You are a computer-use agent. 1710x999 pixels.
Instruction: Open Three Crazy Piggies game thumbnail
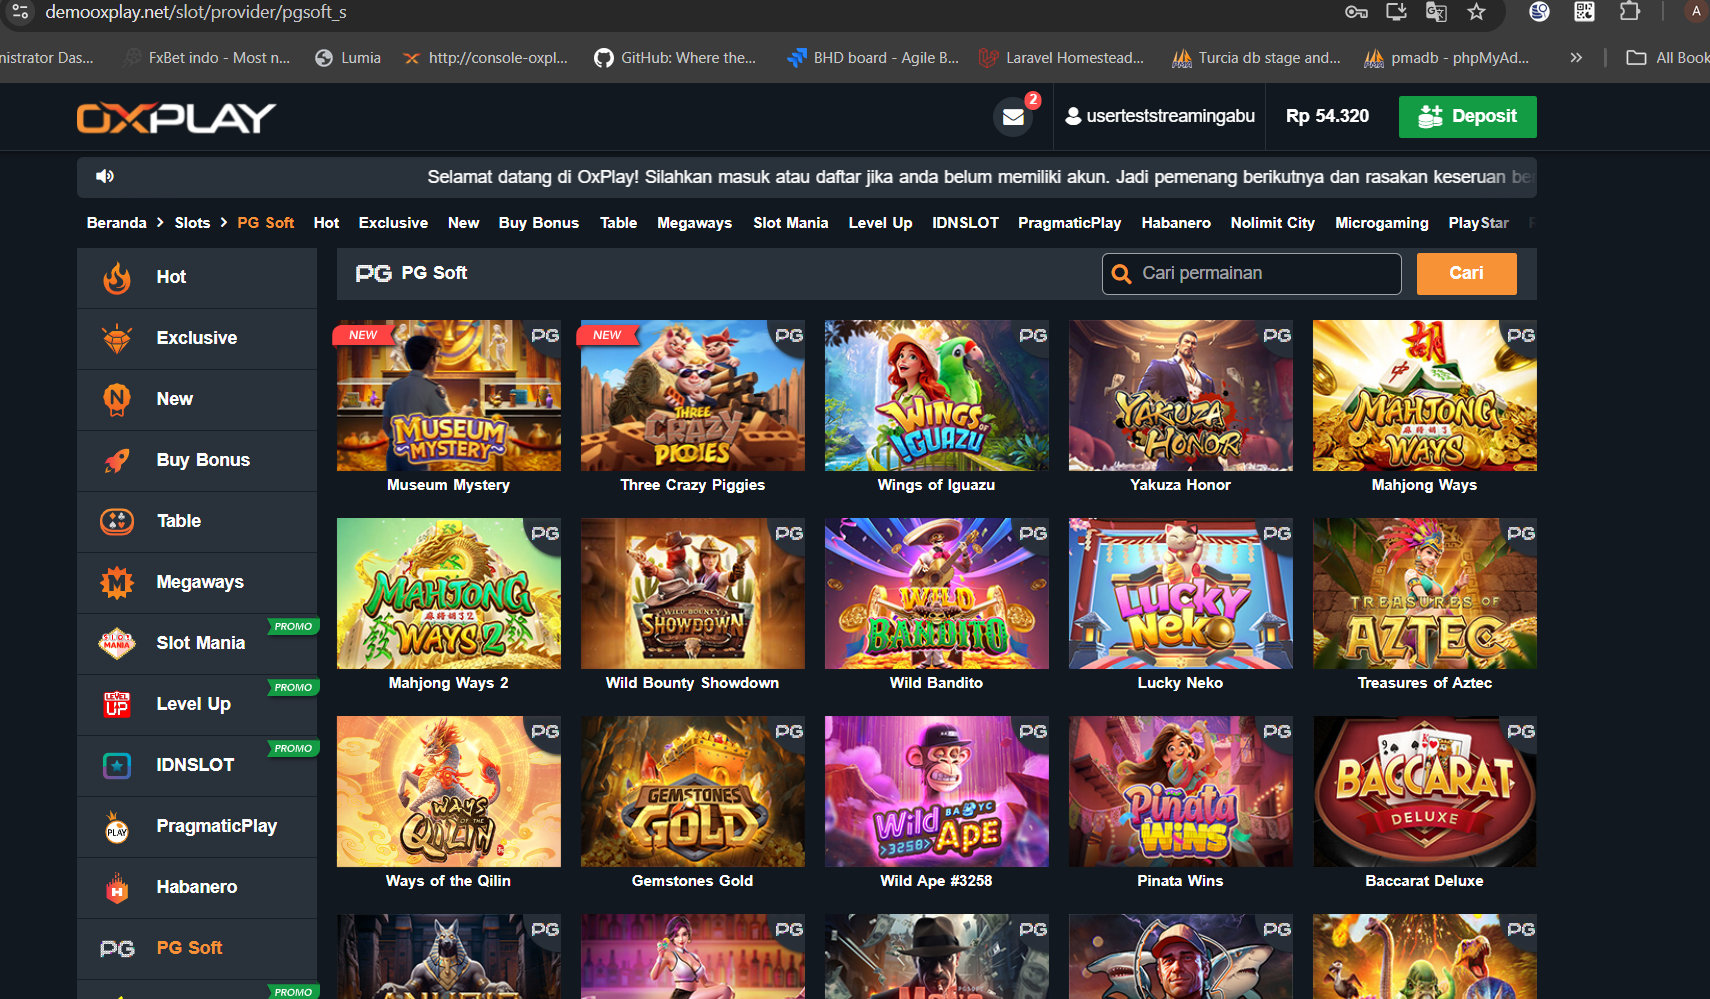693,396
